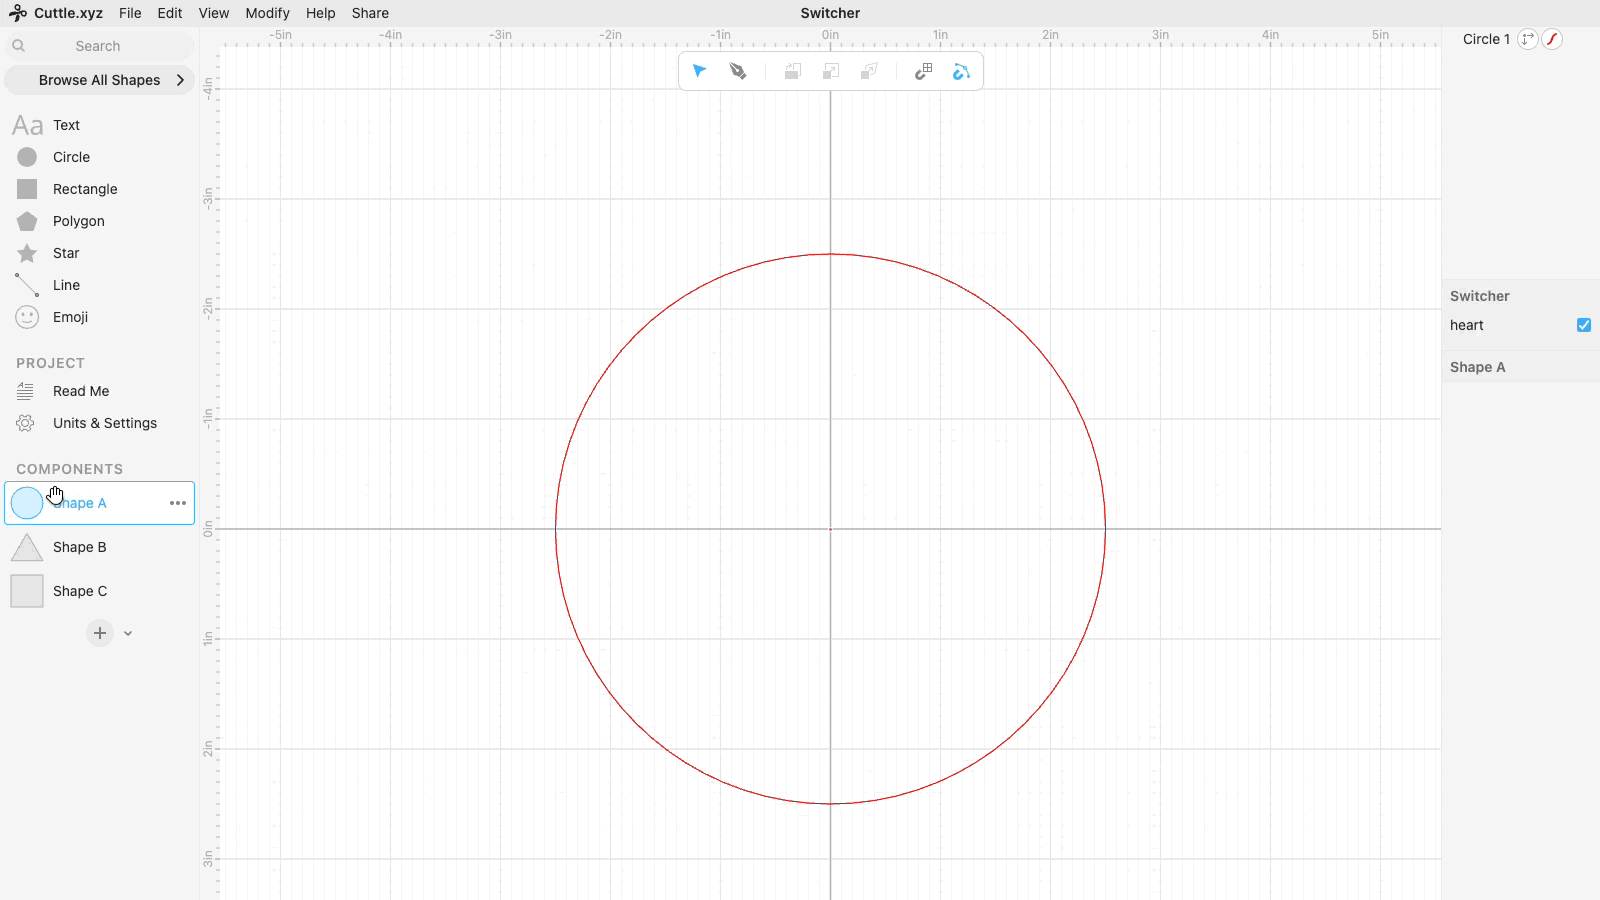This screenshot has height=900, width=1600.
Task: Open the Modify menu
Action: click(267, 13)
